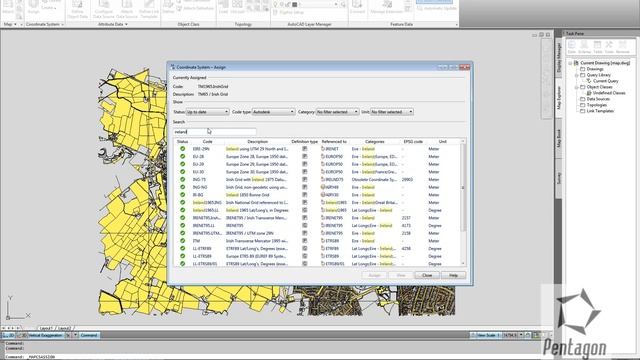640x360 pixels.
Task: Select the IRENET95.UTM row in list
Action: pyautogui.click(x=318, y=233)
